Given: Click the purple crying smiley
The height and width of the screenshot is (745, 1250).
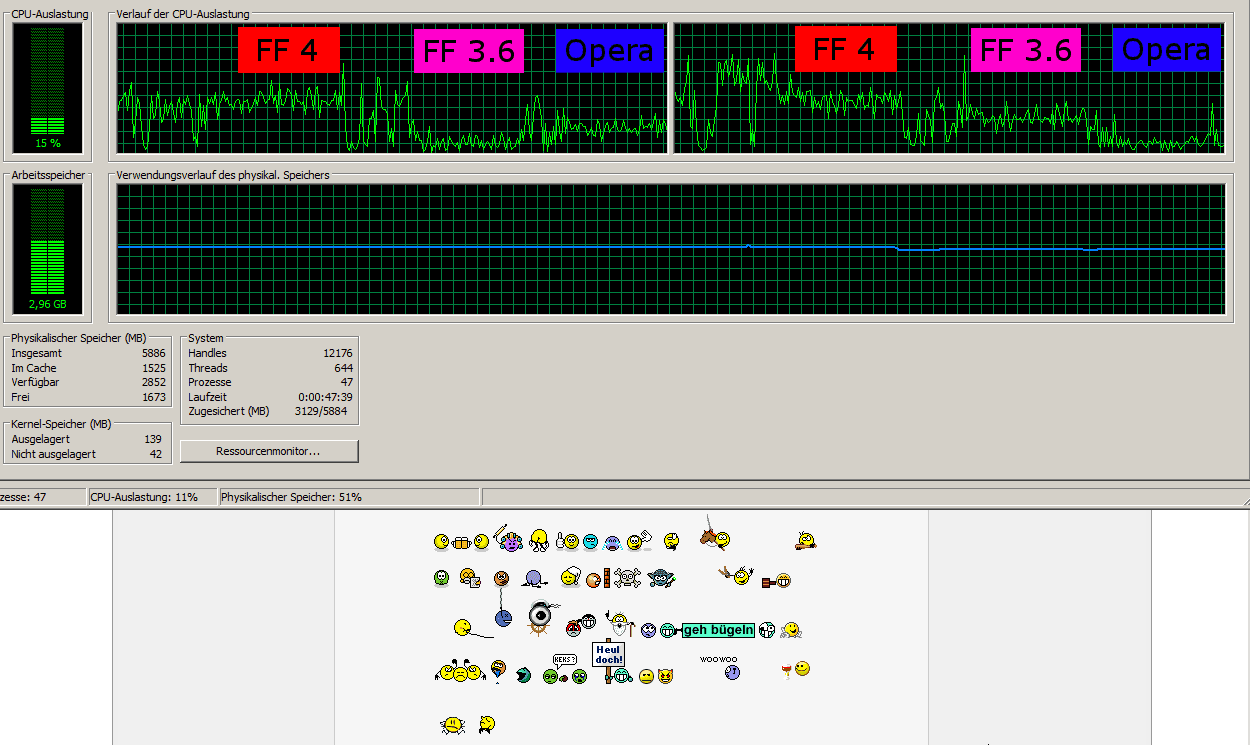Looking at the screenshot, I should [612, 543].
